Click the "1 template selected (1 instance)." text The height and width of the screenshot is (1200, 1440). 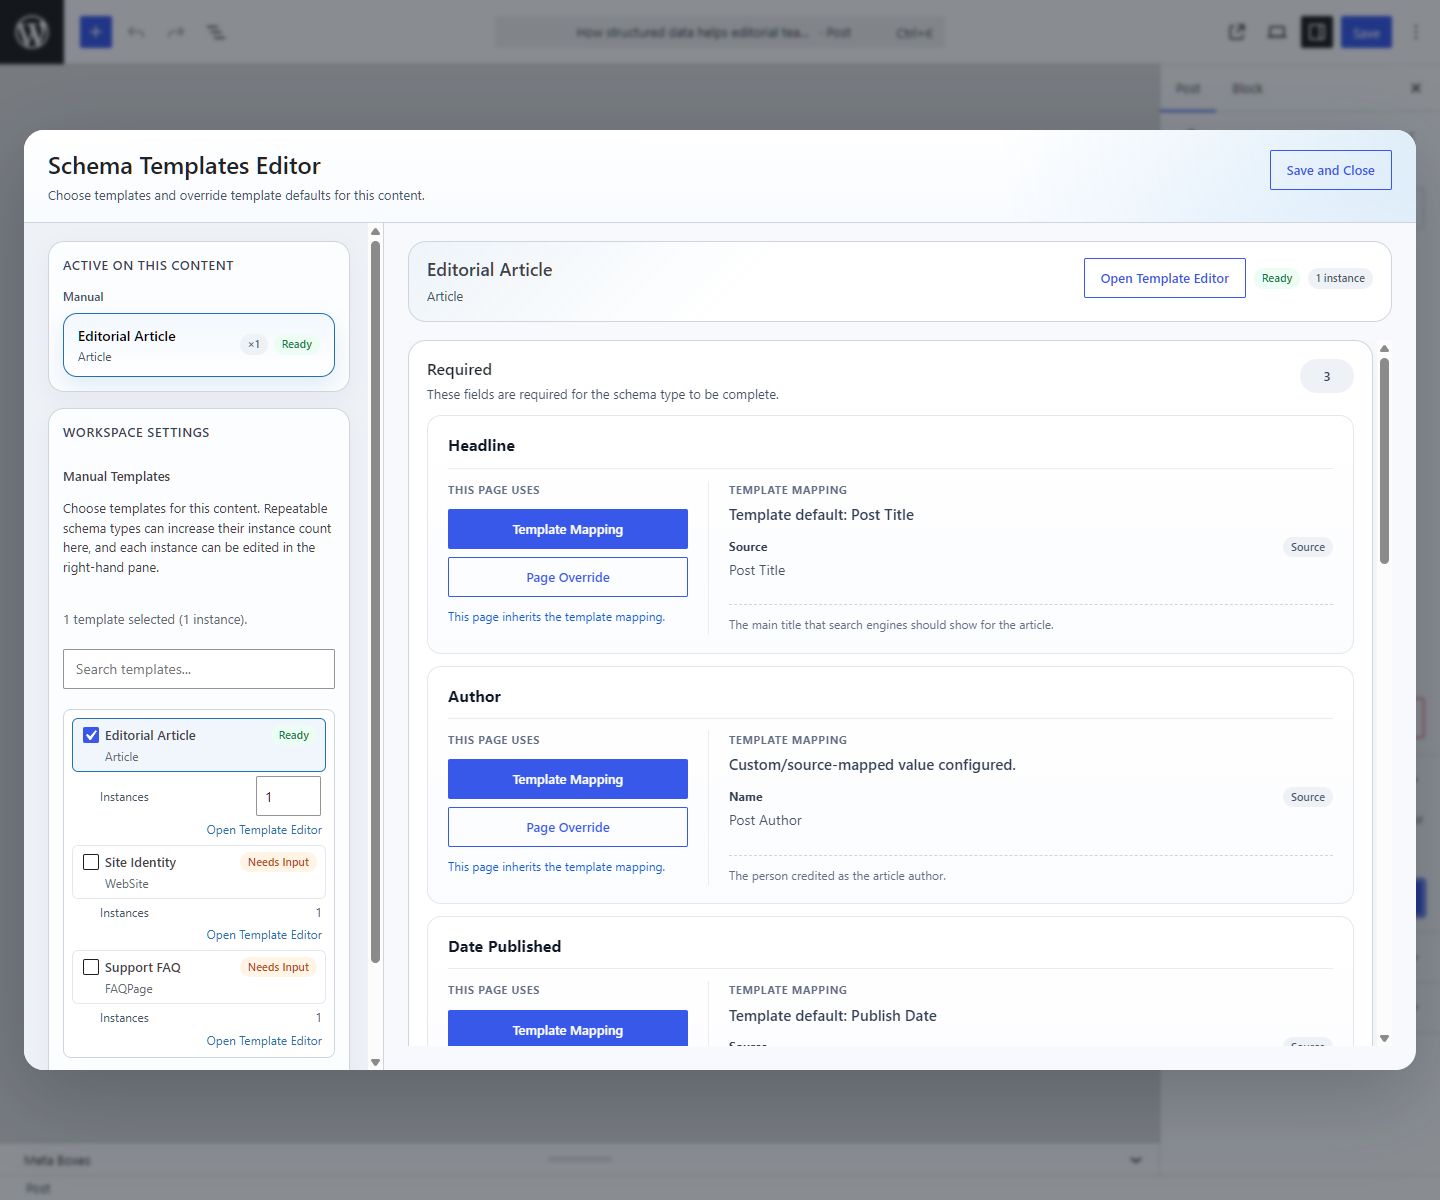pos(155,620)
